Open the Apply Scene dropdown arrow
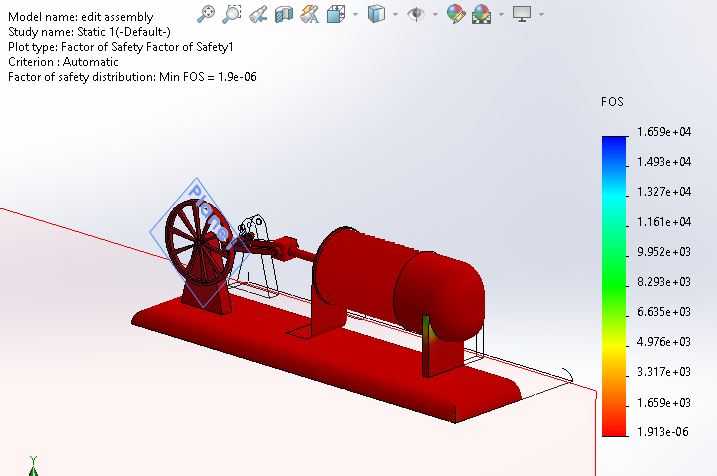Image resolution: width=717 pixels, height=476 pixels. (x=502, y=14)
